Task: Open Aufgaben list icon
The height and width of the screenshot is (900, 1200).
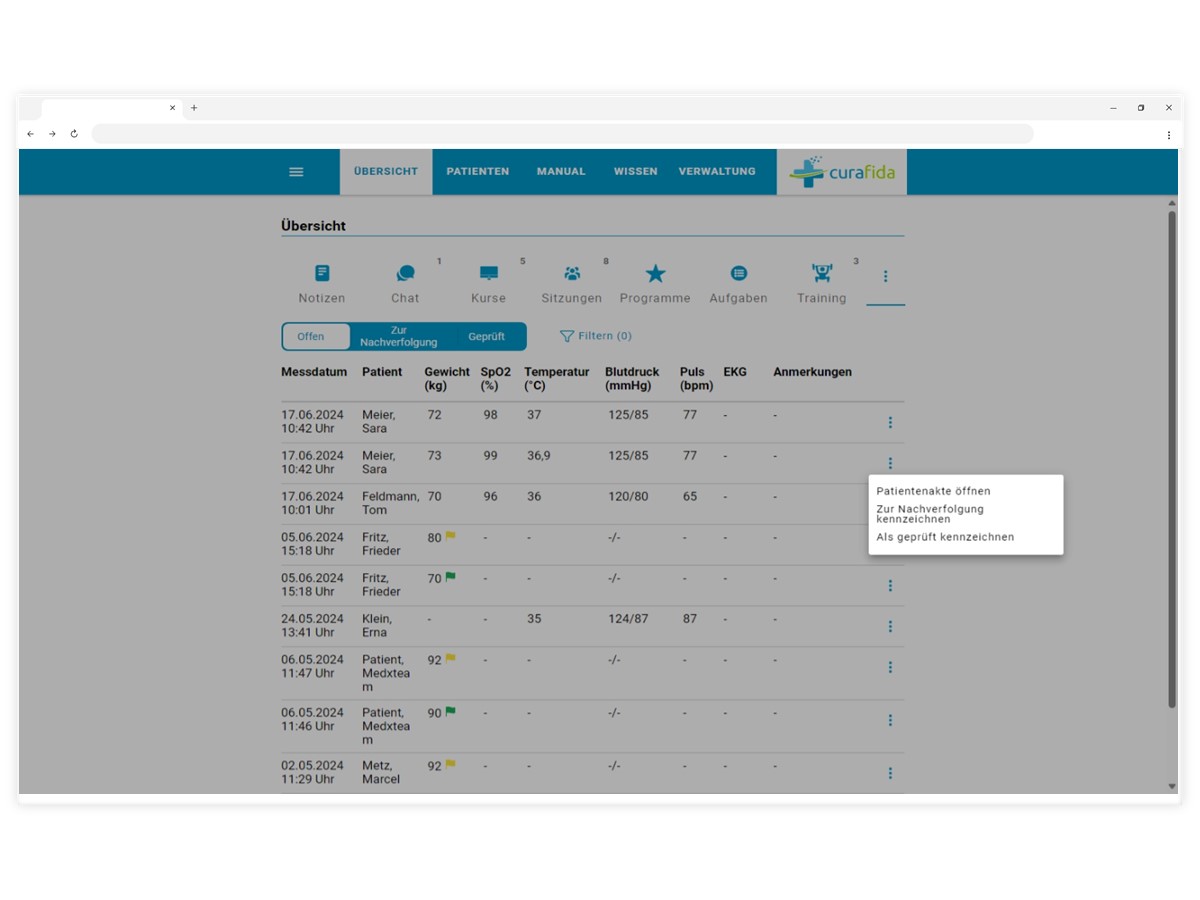Action: [738, 273]
